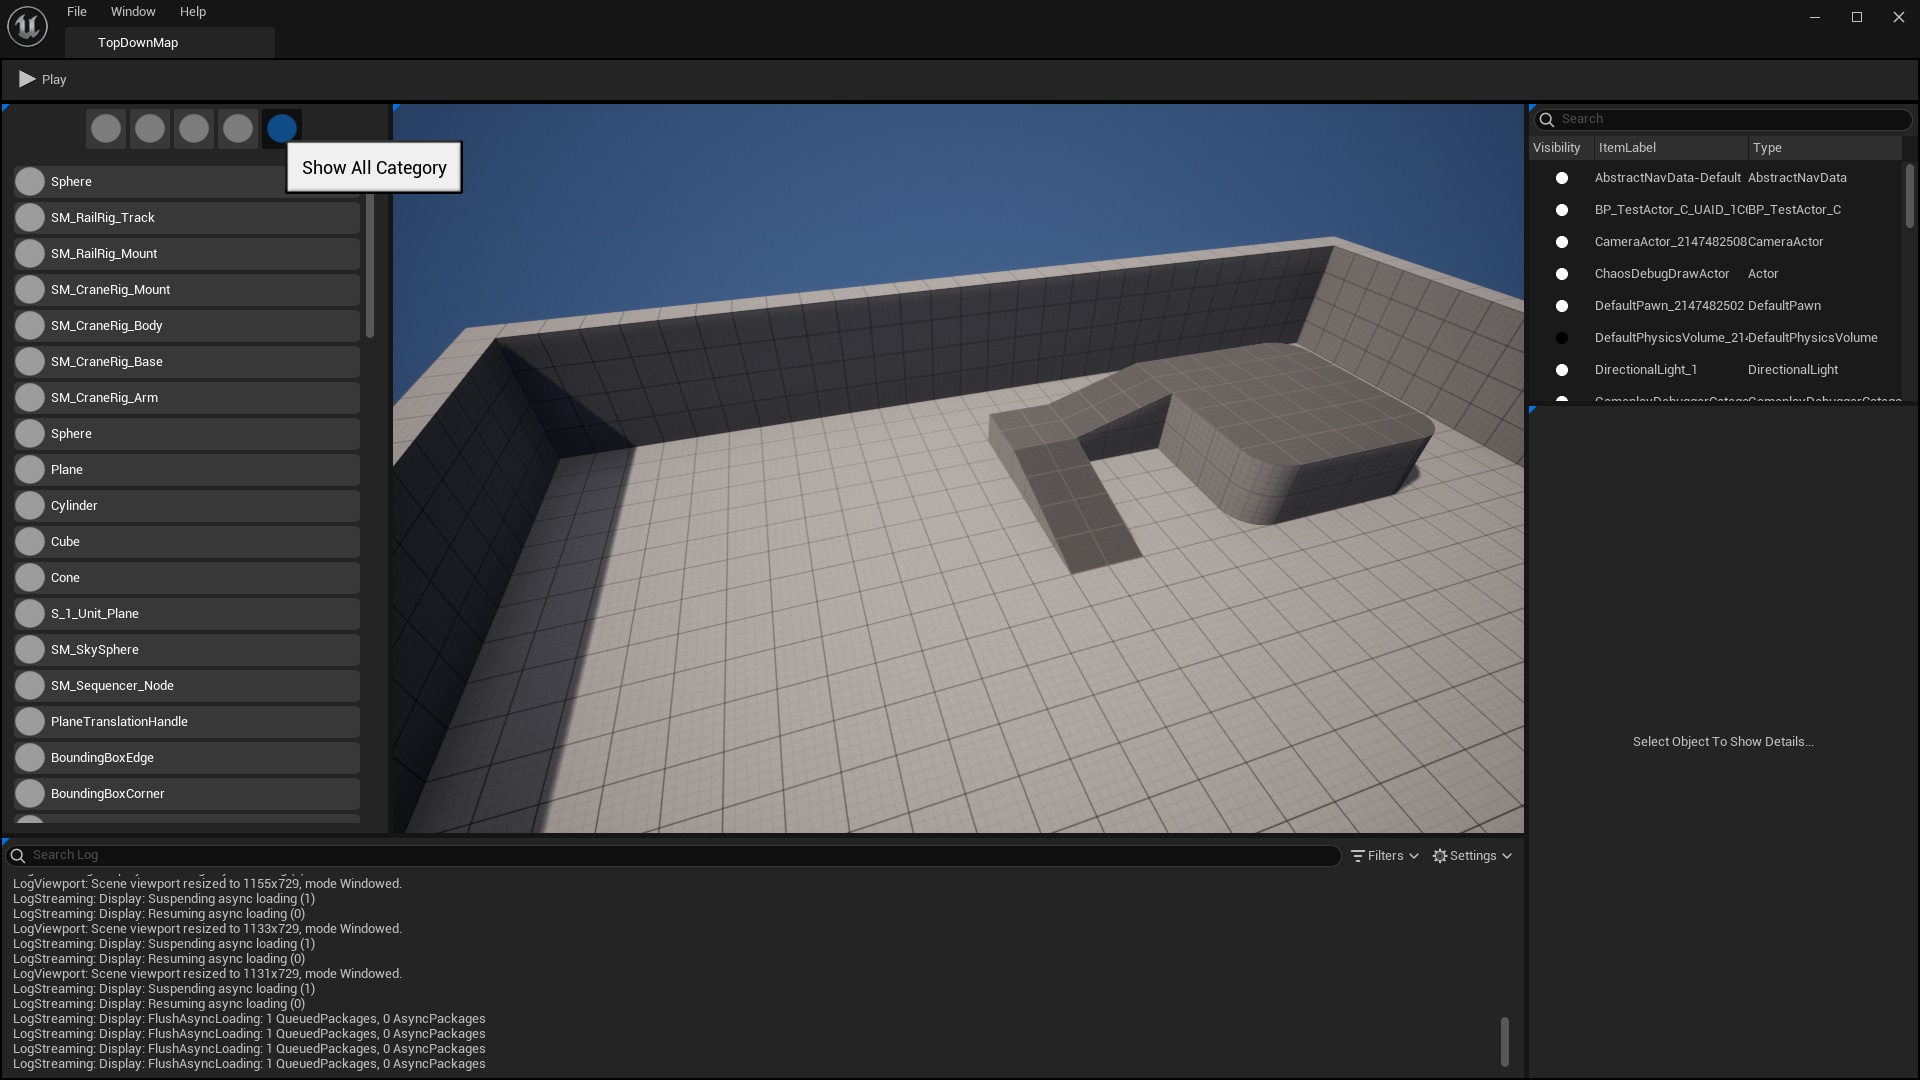Toggle visibility of CameraActor_2147482508
1920x1080 pixels.
pos(1562,241)
